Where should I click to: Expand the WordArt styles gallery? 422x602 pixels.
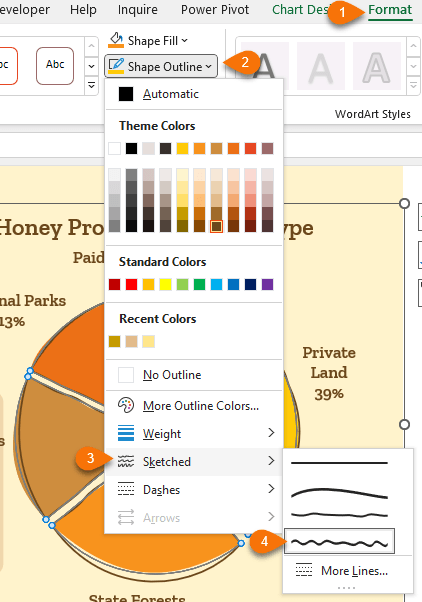click(413, 85)
